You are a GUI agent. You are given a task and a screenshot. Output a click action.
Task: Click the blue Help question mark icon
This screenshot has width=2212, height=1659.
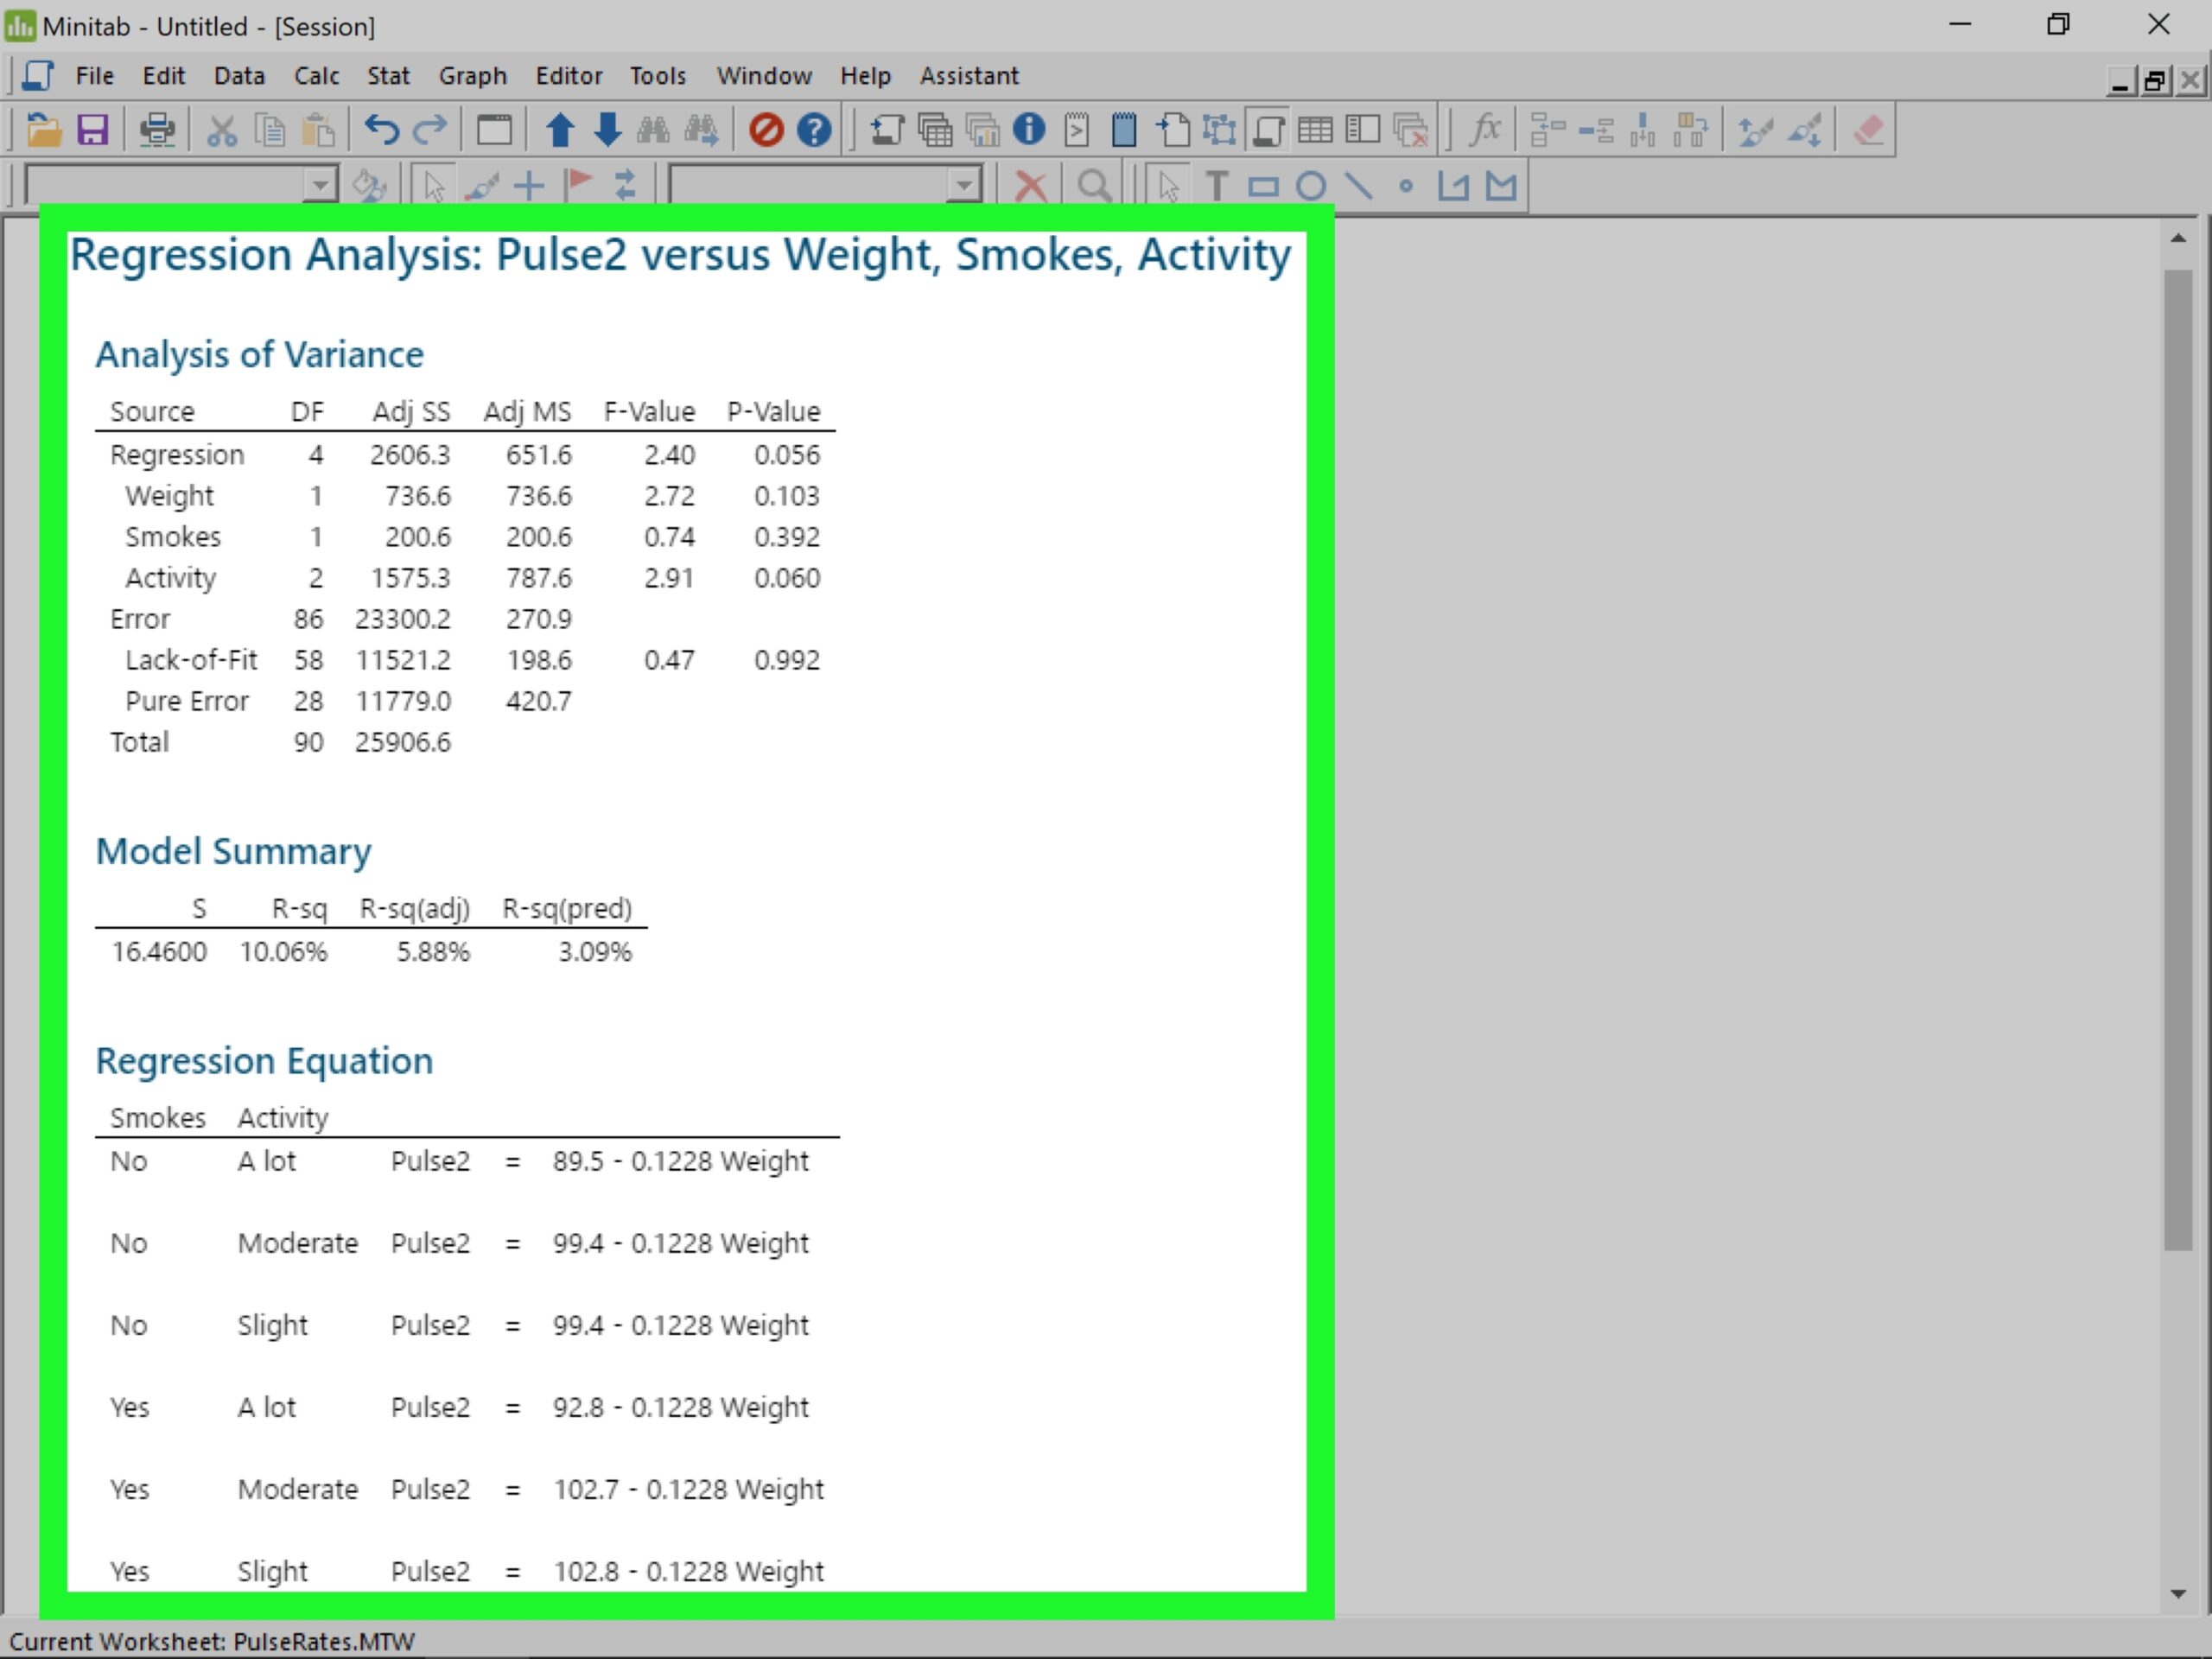pyautogui.click(x=815, y=130)
